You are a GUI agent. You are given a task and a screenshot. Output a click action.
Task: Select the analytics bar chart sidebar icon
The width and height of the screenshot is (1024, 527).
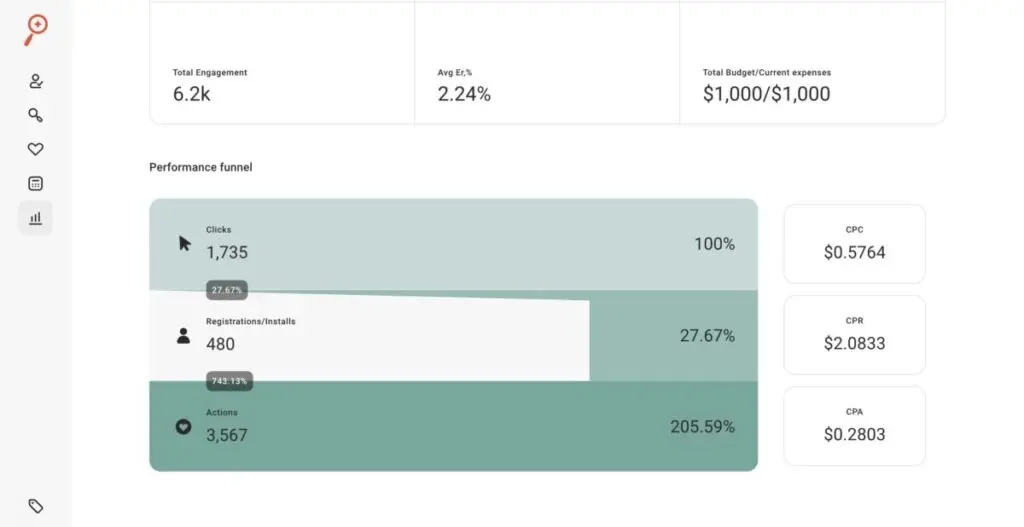36,218
